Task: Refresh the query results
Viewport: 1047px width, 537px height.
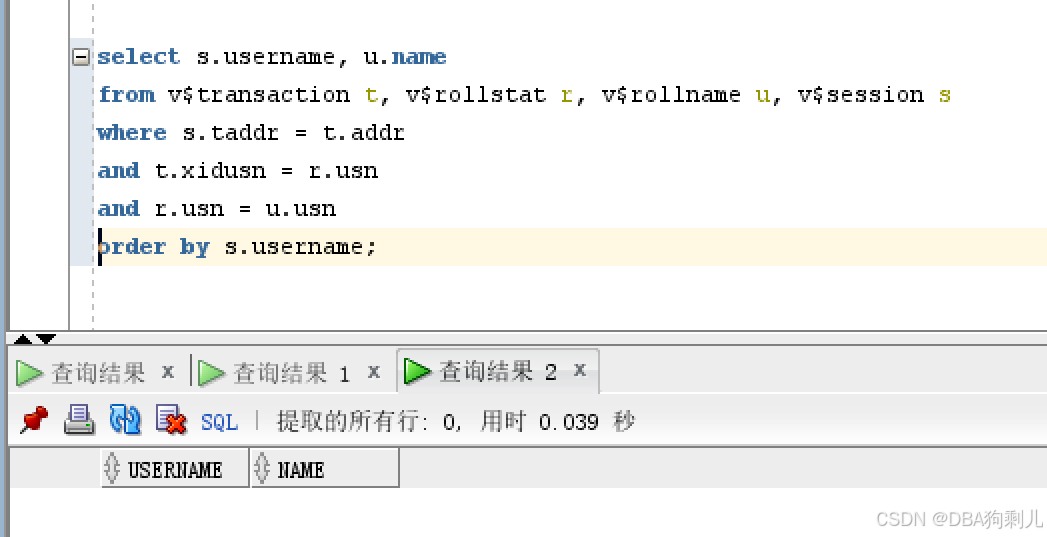Action: point(125,420)
